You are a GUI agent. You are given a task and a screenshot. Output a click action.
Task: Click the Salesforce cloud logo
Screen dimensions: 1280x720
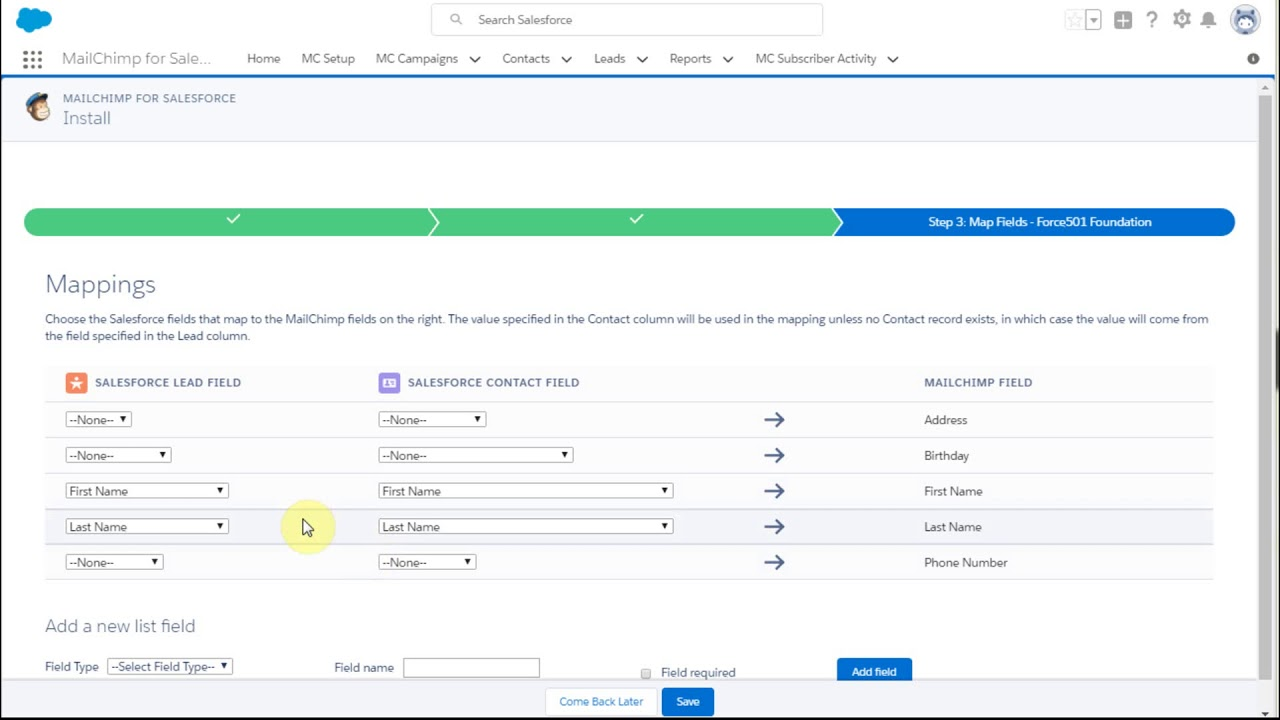click(34, 19)
